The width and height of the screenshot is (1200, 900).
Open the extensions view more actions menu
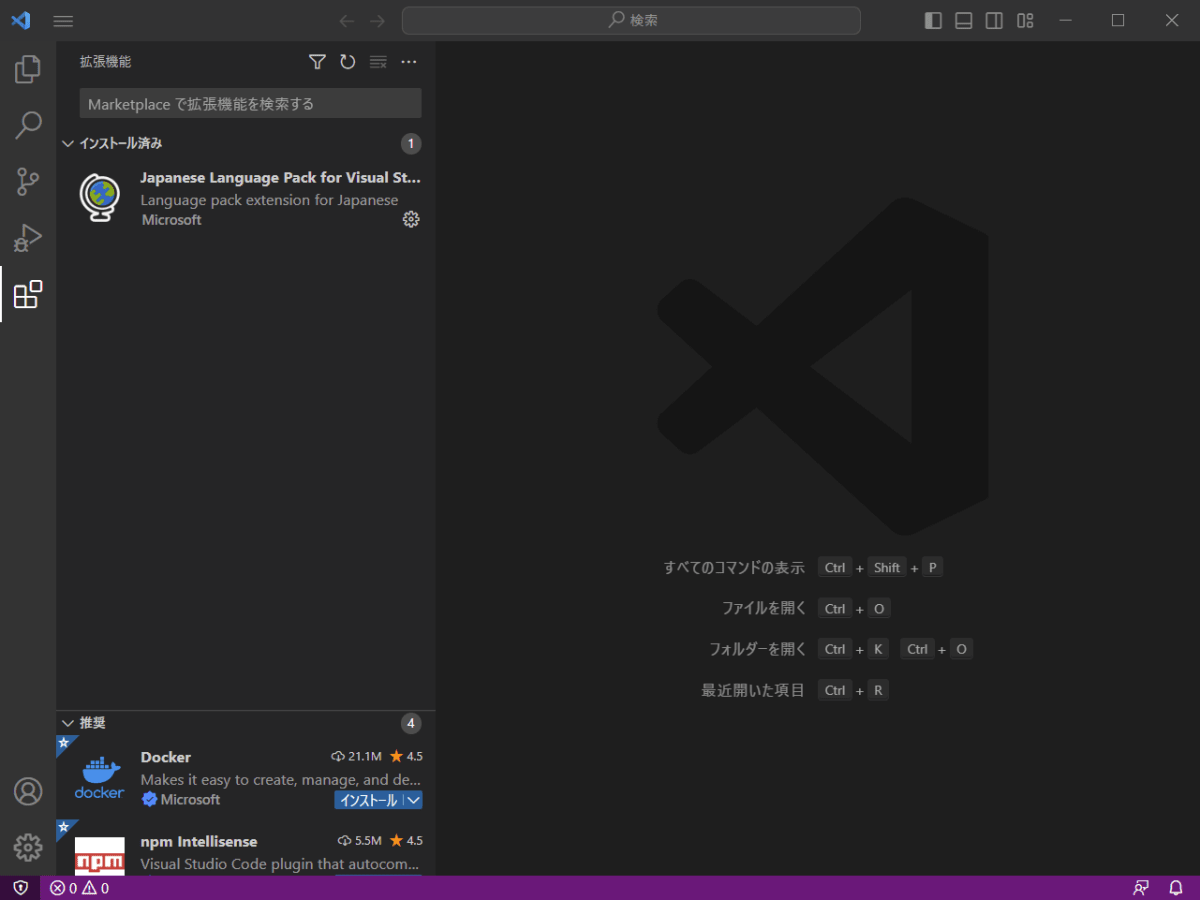pyautogui.click(x=408, y=62)
